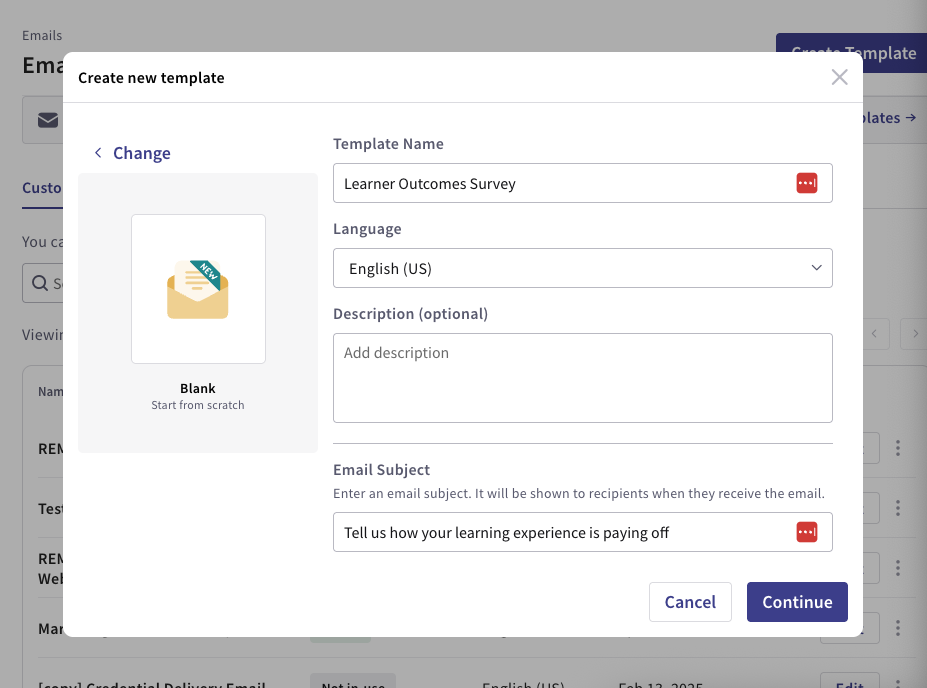Image resolution: width=927 pixels, height=688 pixels.
Task: Click the back chevron beside Change
Action: coord(98,153)
